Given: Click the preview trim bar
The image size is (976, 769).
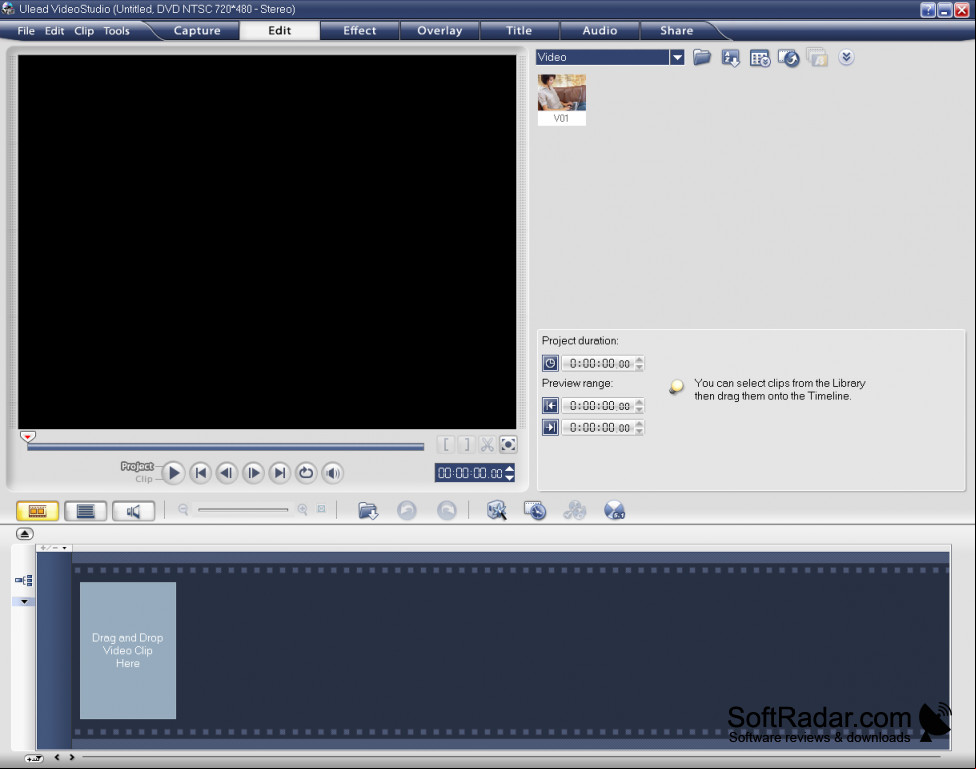Looking at the screenshot, I should coord(225,446).
